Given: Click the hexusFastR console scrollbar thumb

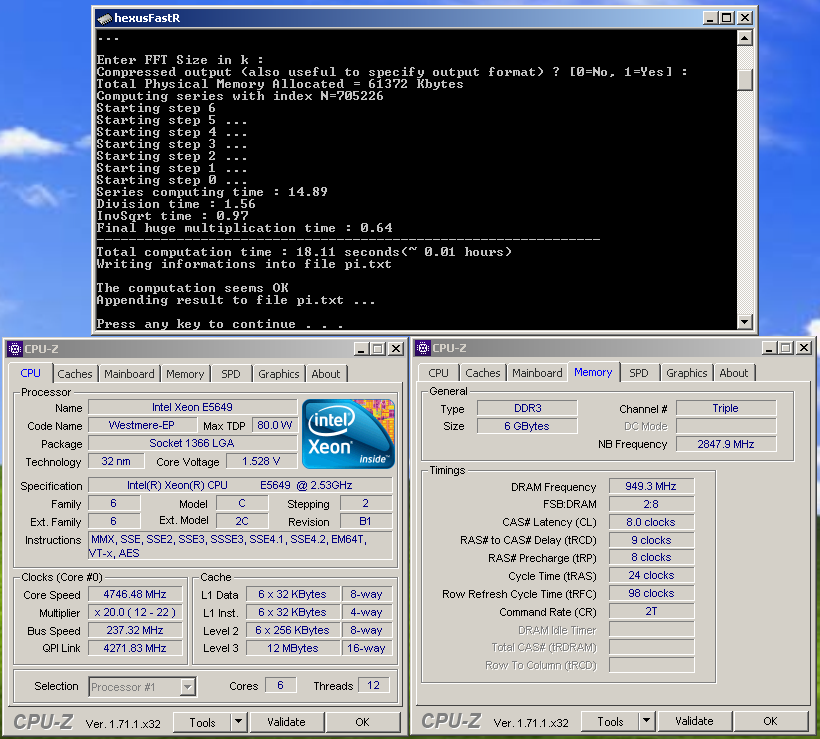Looking at the screenshot, I should [x=745, y=81].
